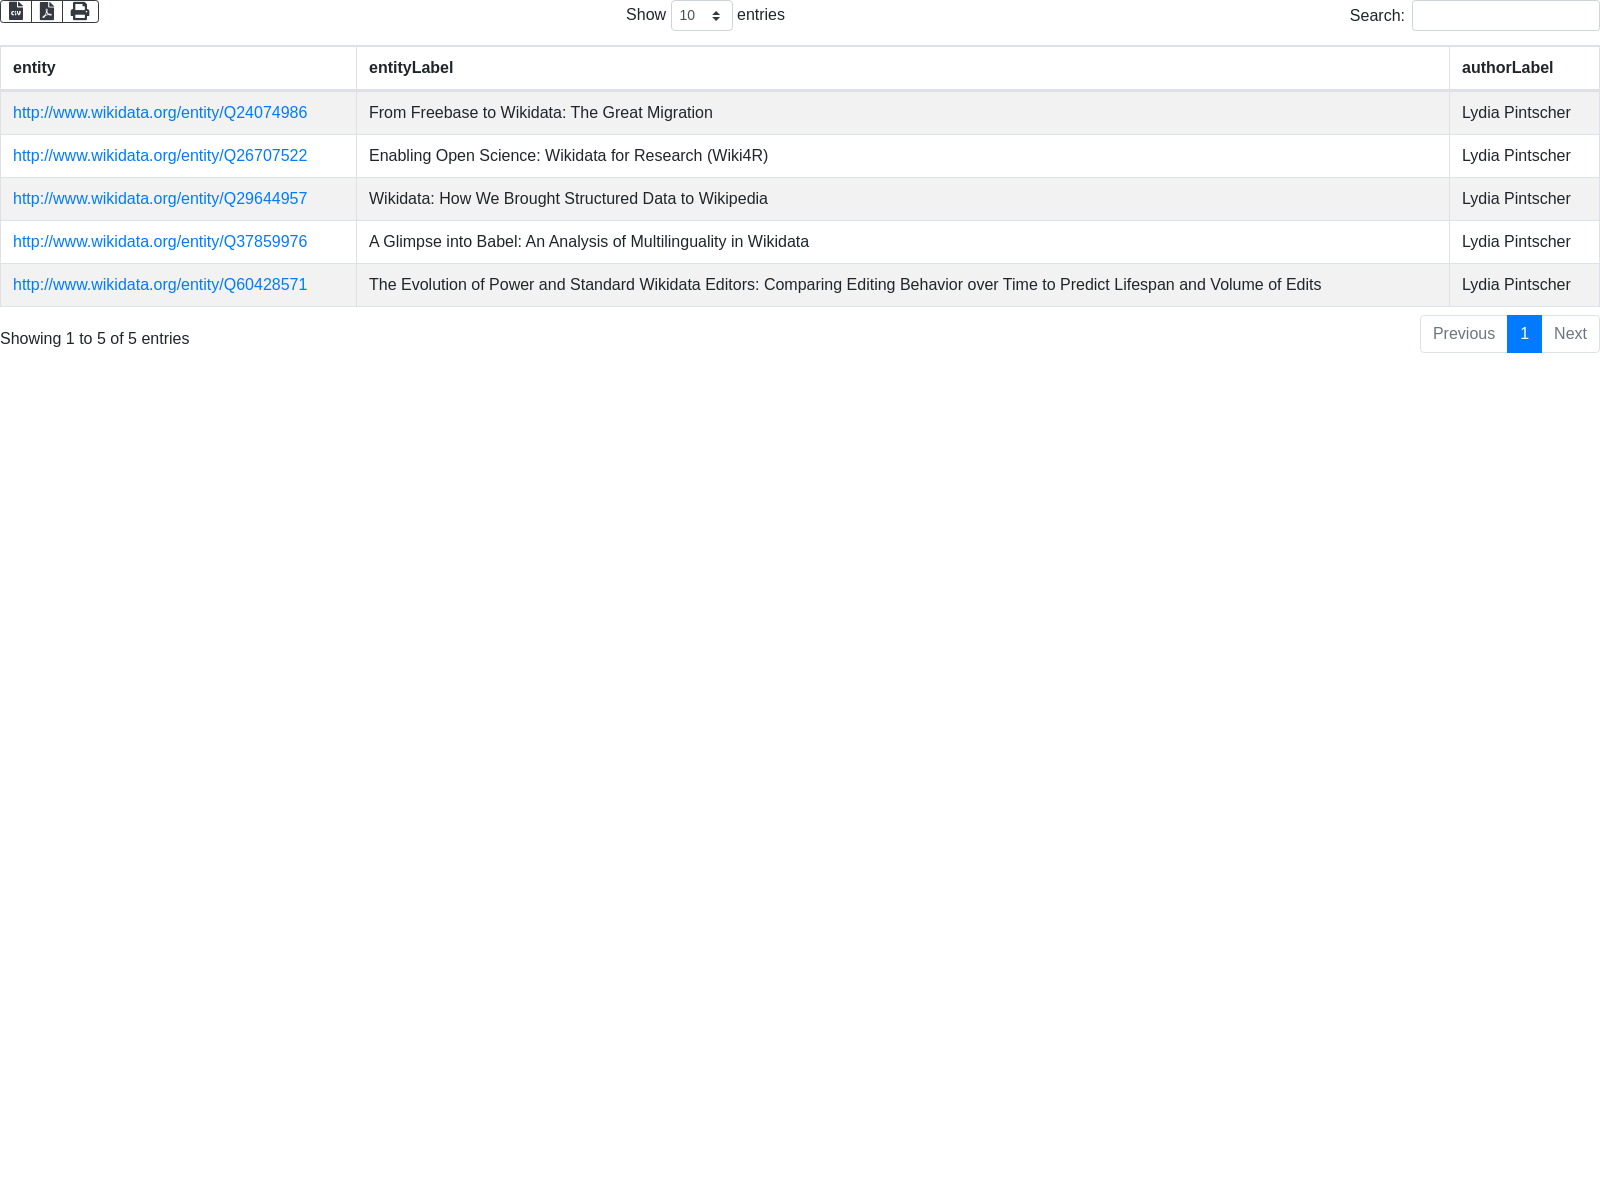Click Lydia Pintscher in the first row

[1516, 113]
